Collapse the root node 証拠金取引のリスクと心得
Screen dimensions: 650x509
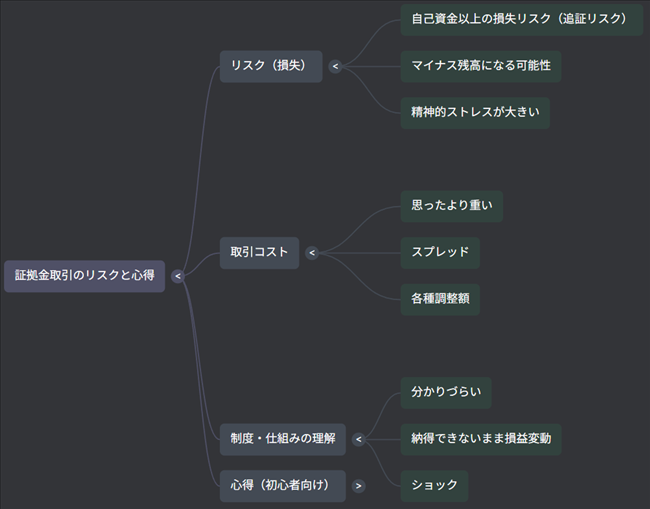(x=178, y=276)
